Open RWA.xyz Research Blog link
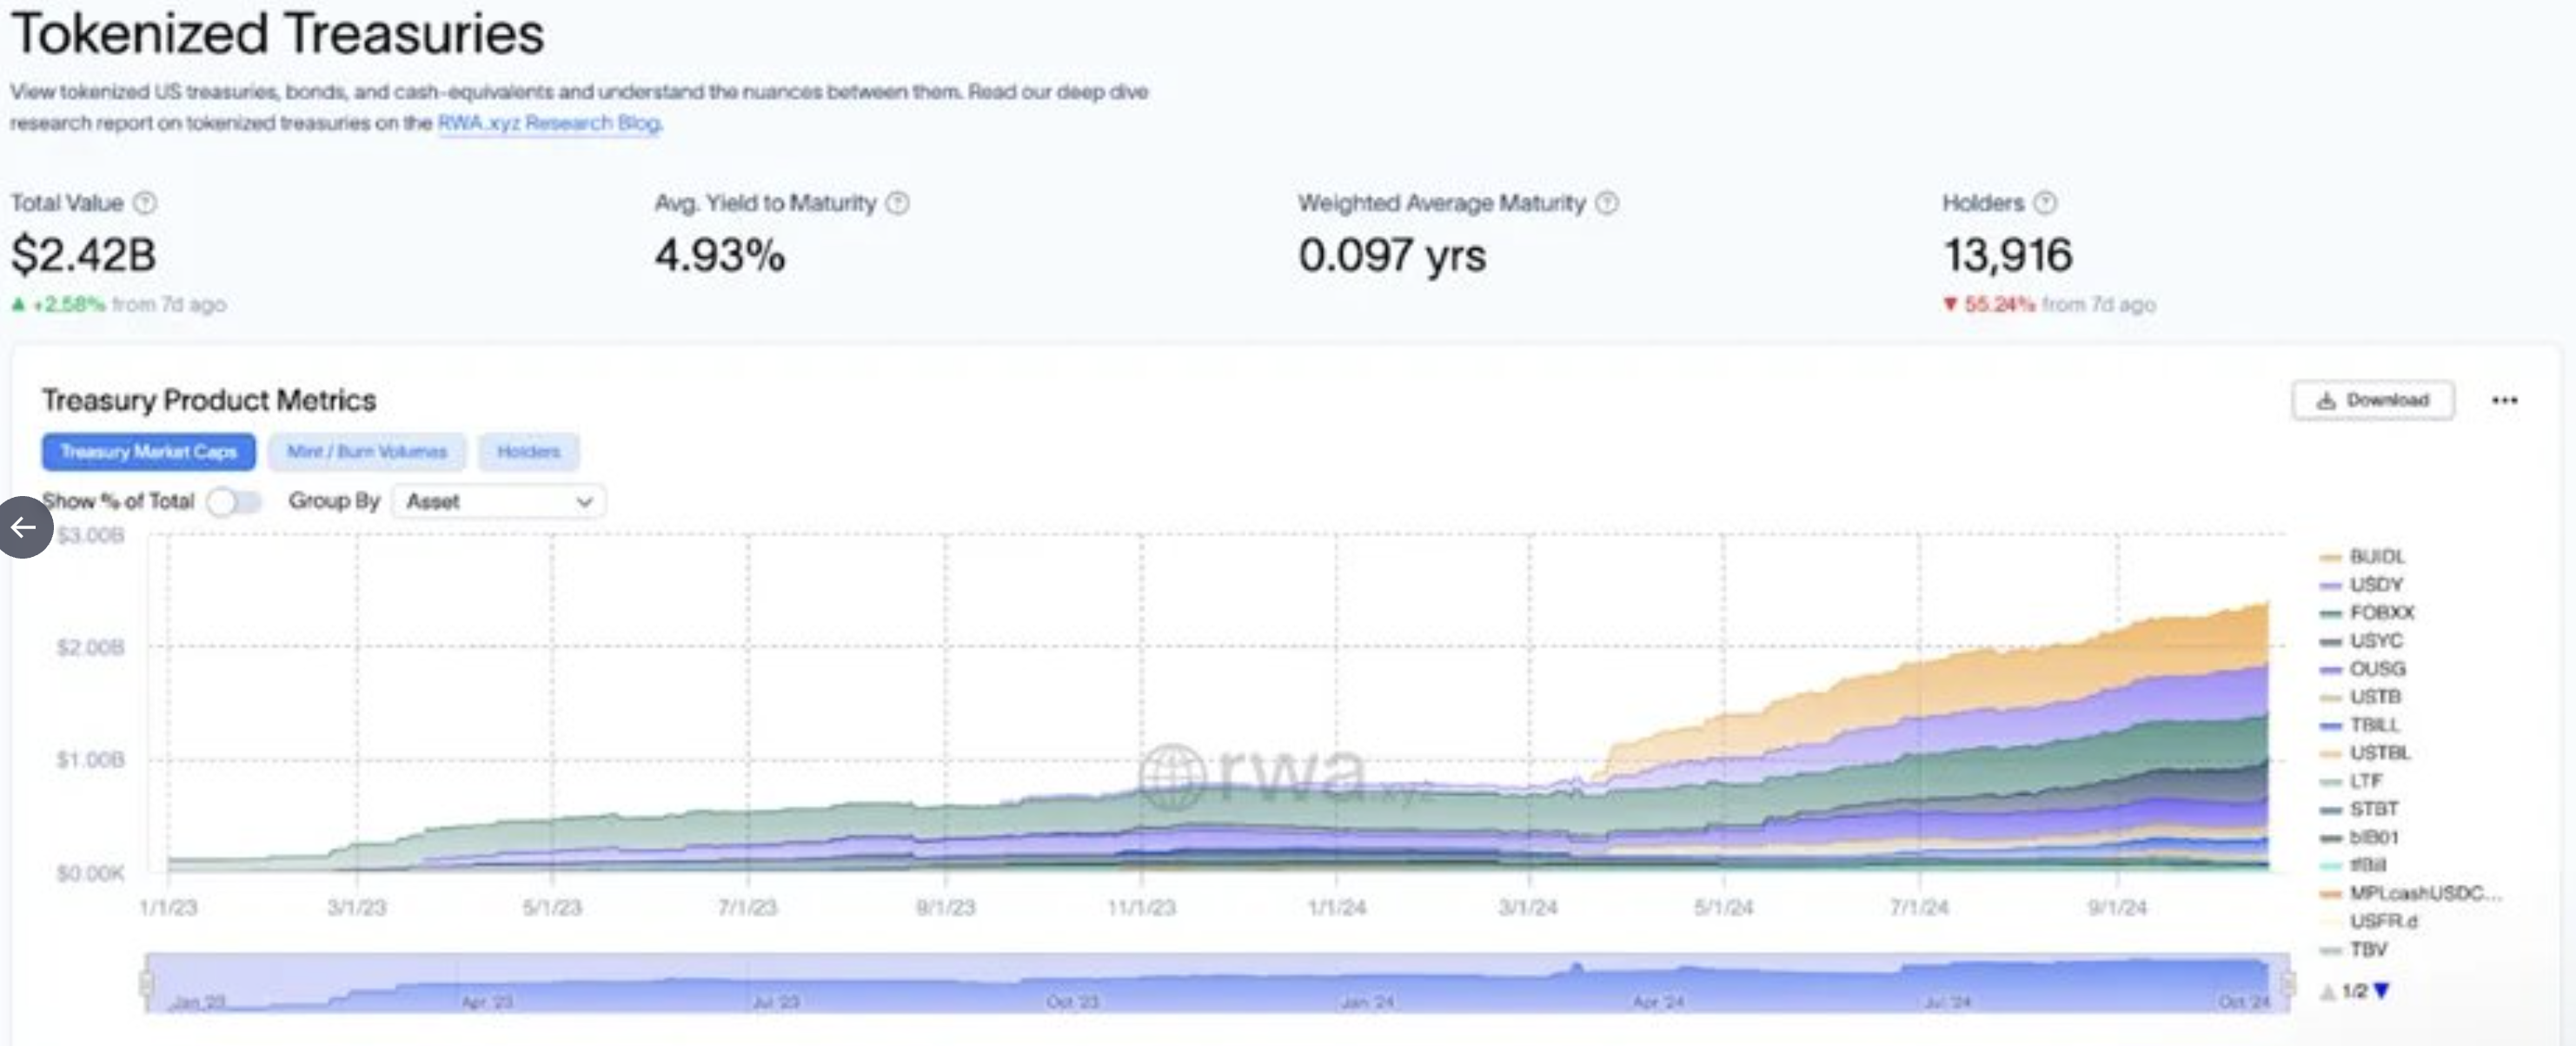Screen dimensions: 2576x1046 point(549,123)
